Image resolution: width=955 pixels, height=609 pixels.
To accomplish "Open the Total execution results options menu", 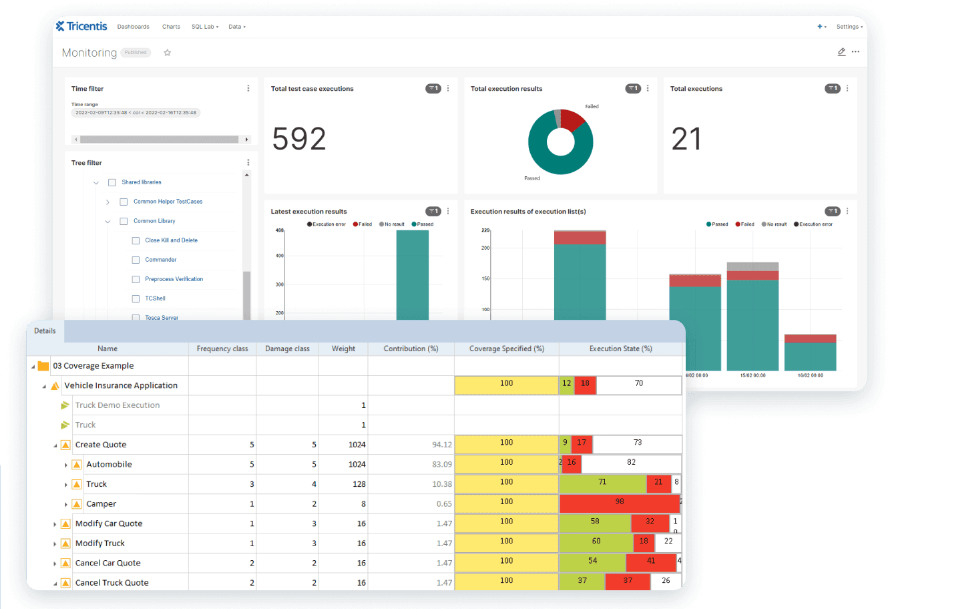I will point(647,88).
